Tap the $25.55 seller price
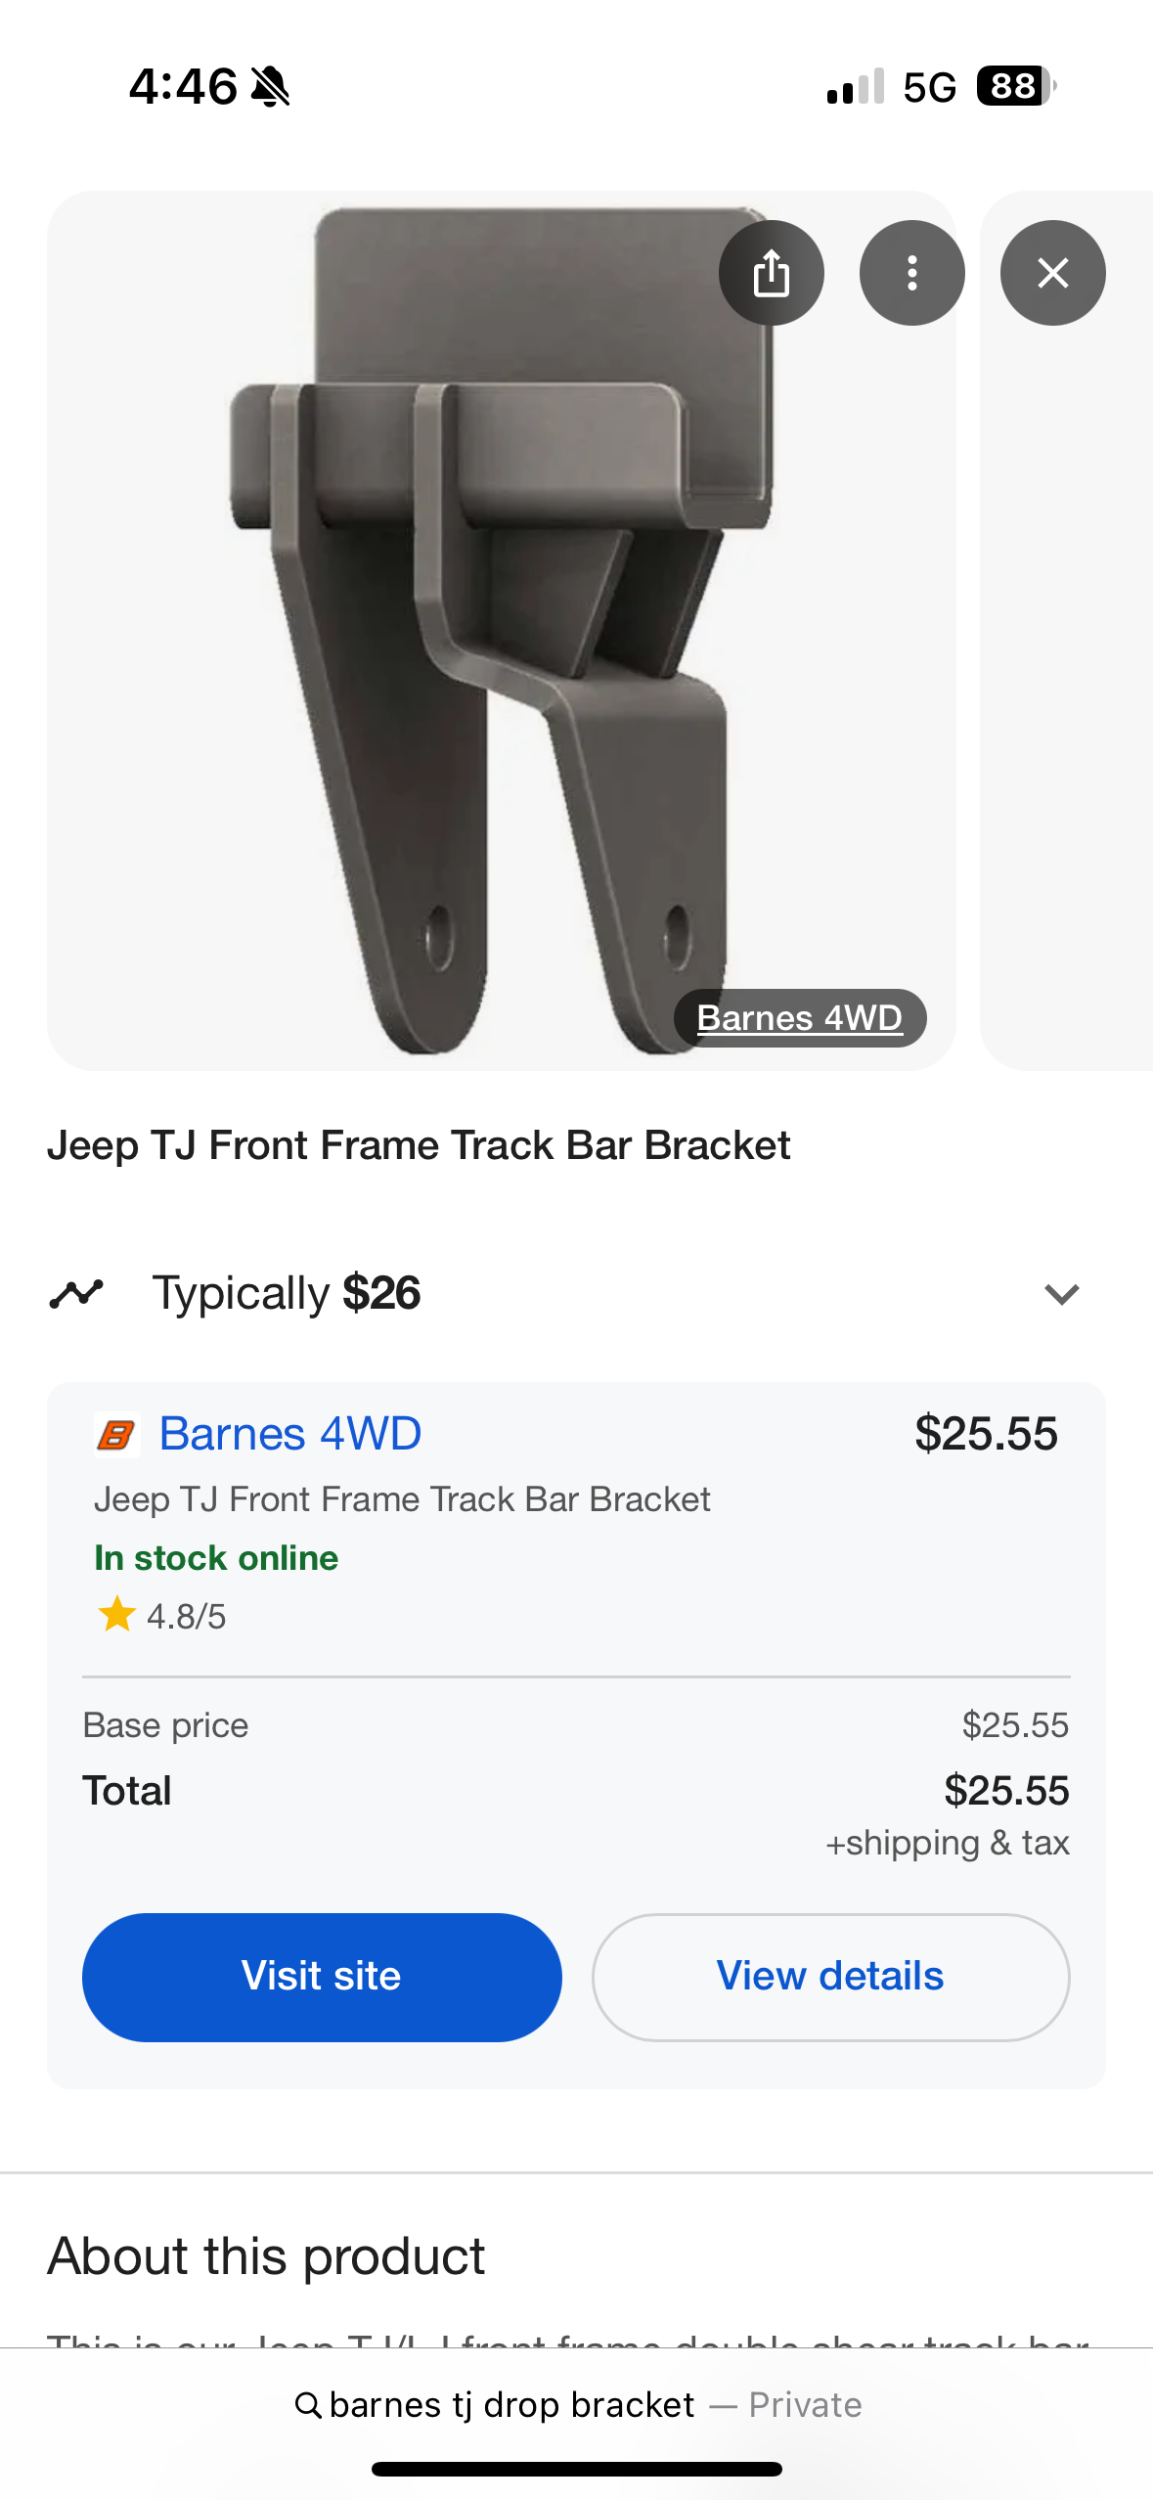 tap(985, 1434)
